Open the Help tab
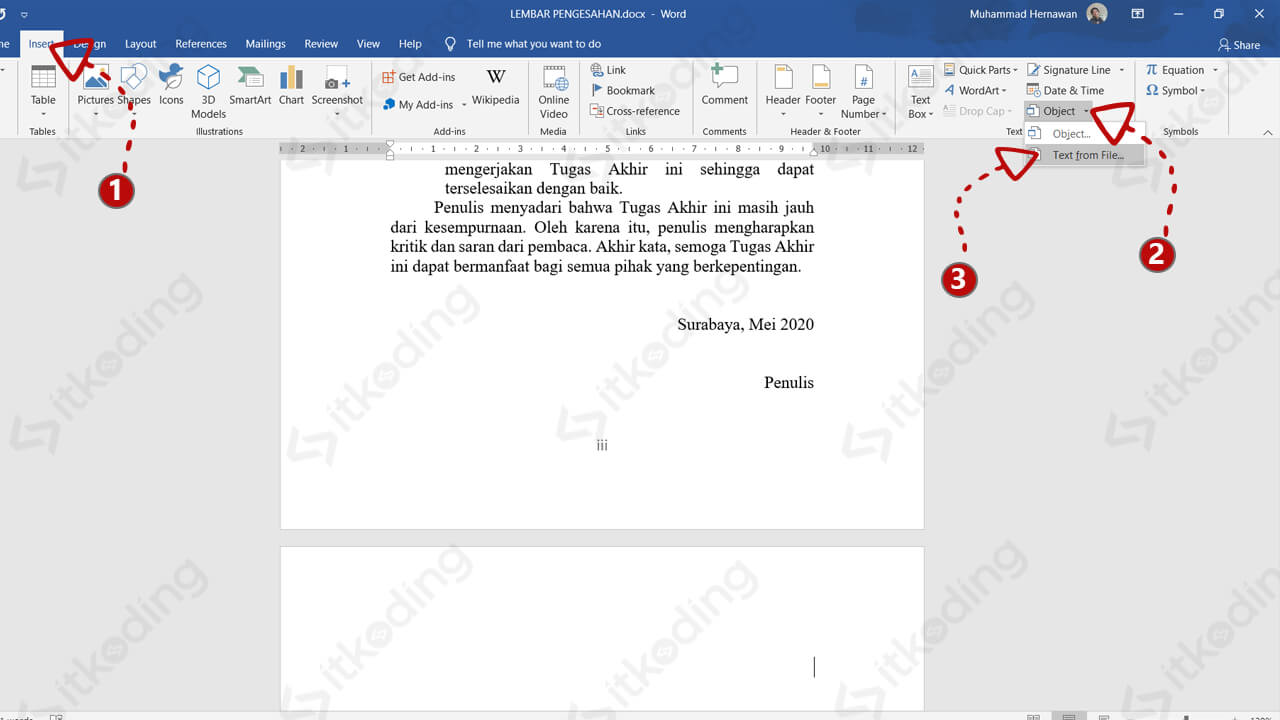This screenshot has width=1280, height=720. 410,44
